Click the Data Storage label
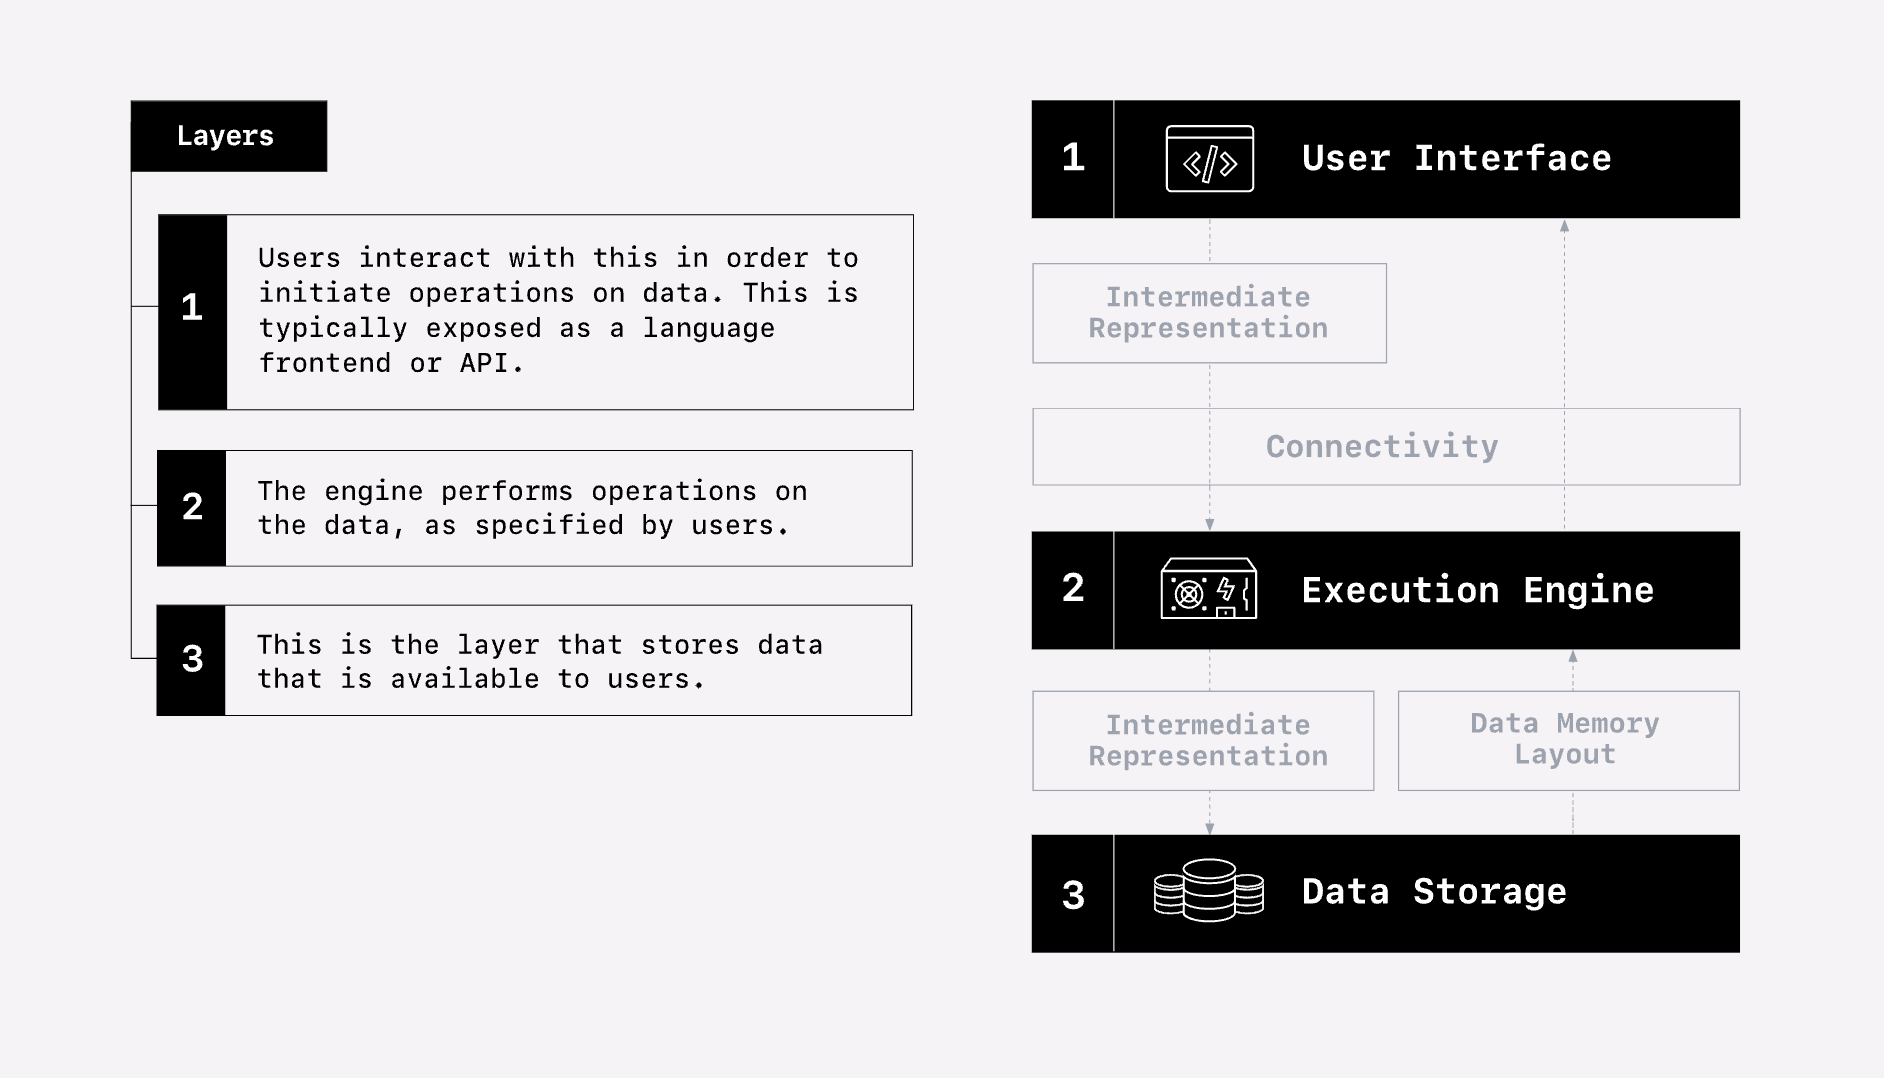Screen dimensions: 1884x1078 tap(1433, 892)
